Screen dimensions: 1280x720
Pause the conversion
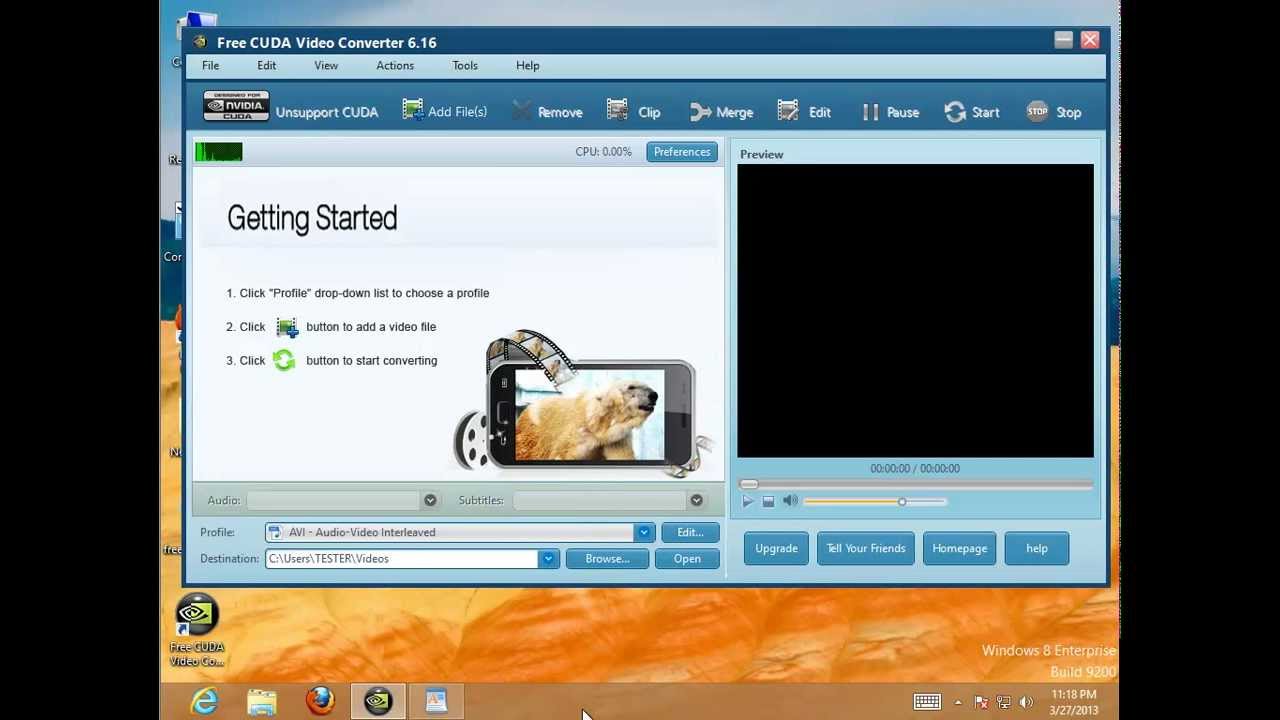890,112
